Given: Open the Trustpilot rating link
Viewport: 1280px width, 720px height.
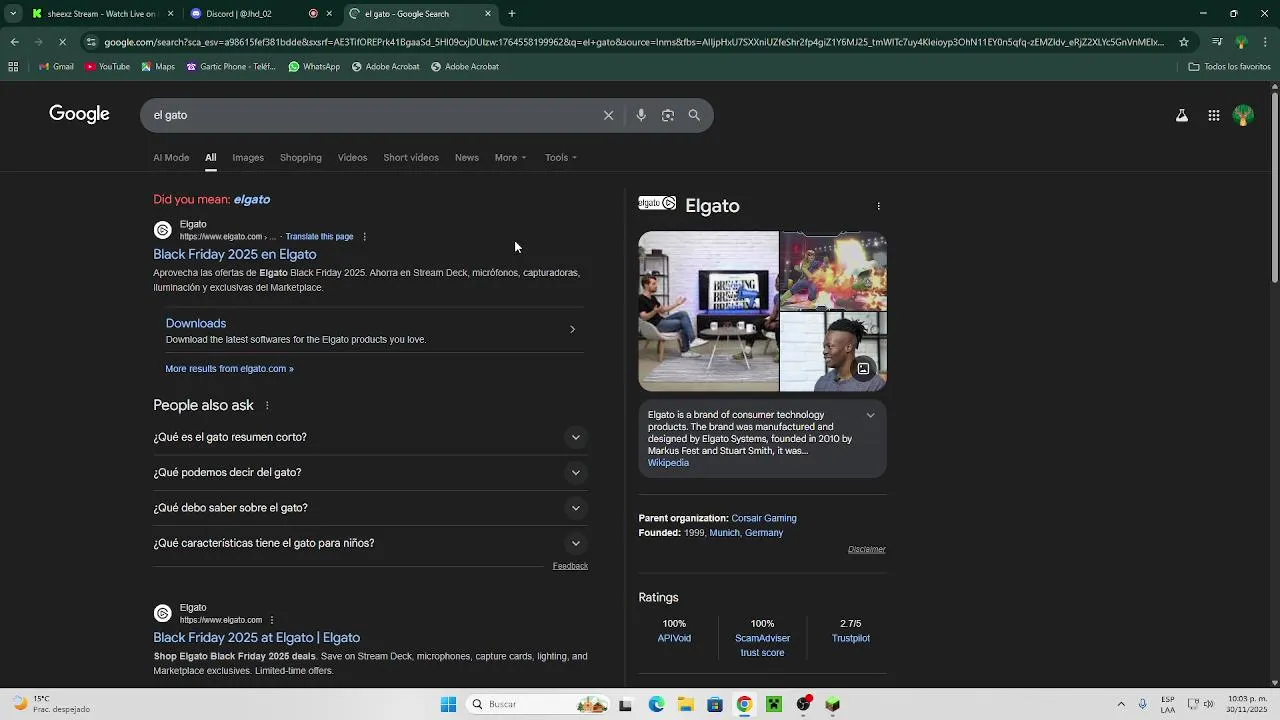Looking at the screenshot, I should pyautogui.click(x=851, y=638).
